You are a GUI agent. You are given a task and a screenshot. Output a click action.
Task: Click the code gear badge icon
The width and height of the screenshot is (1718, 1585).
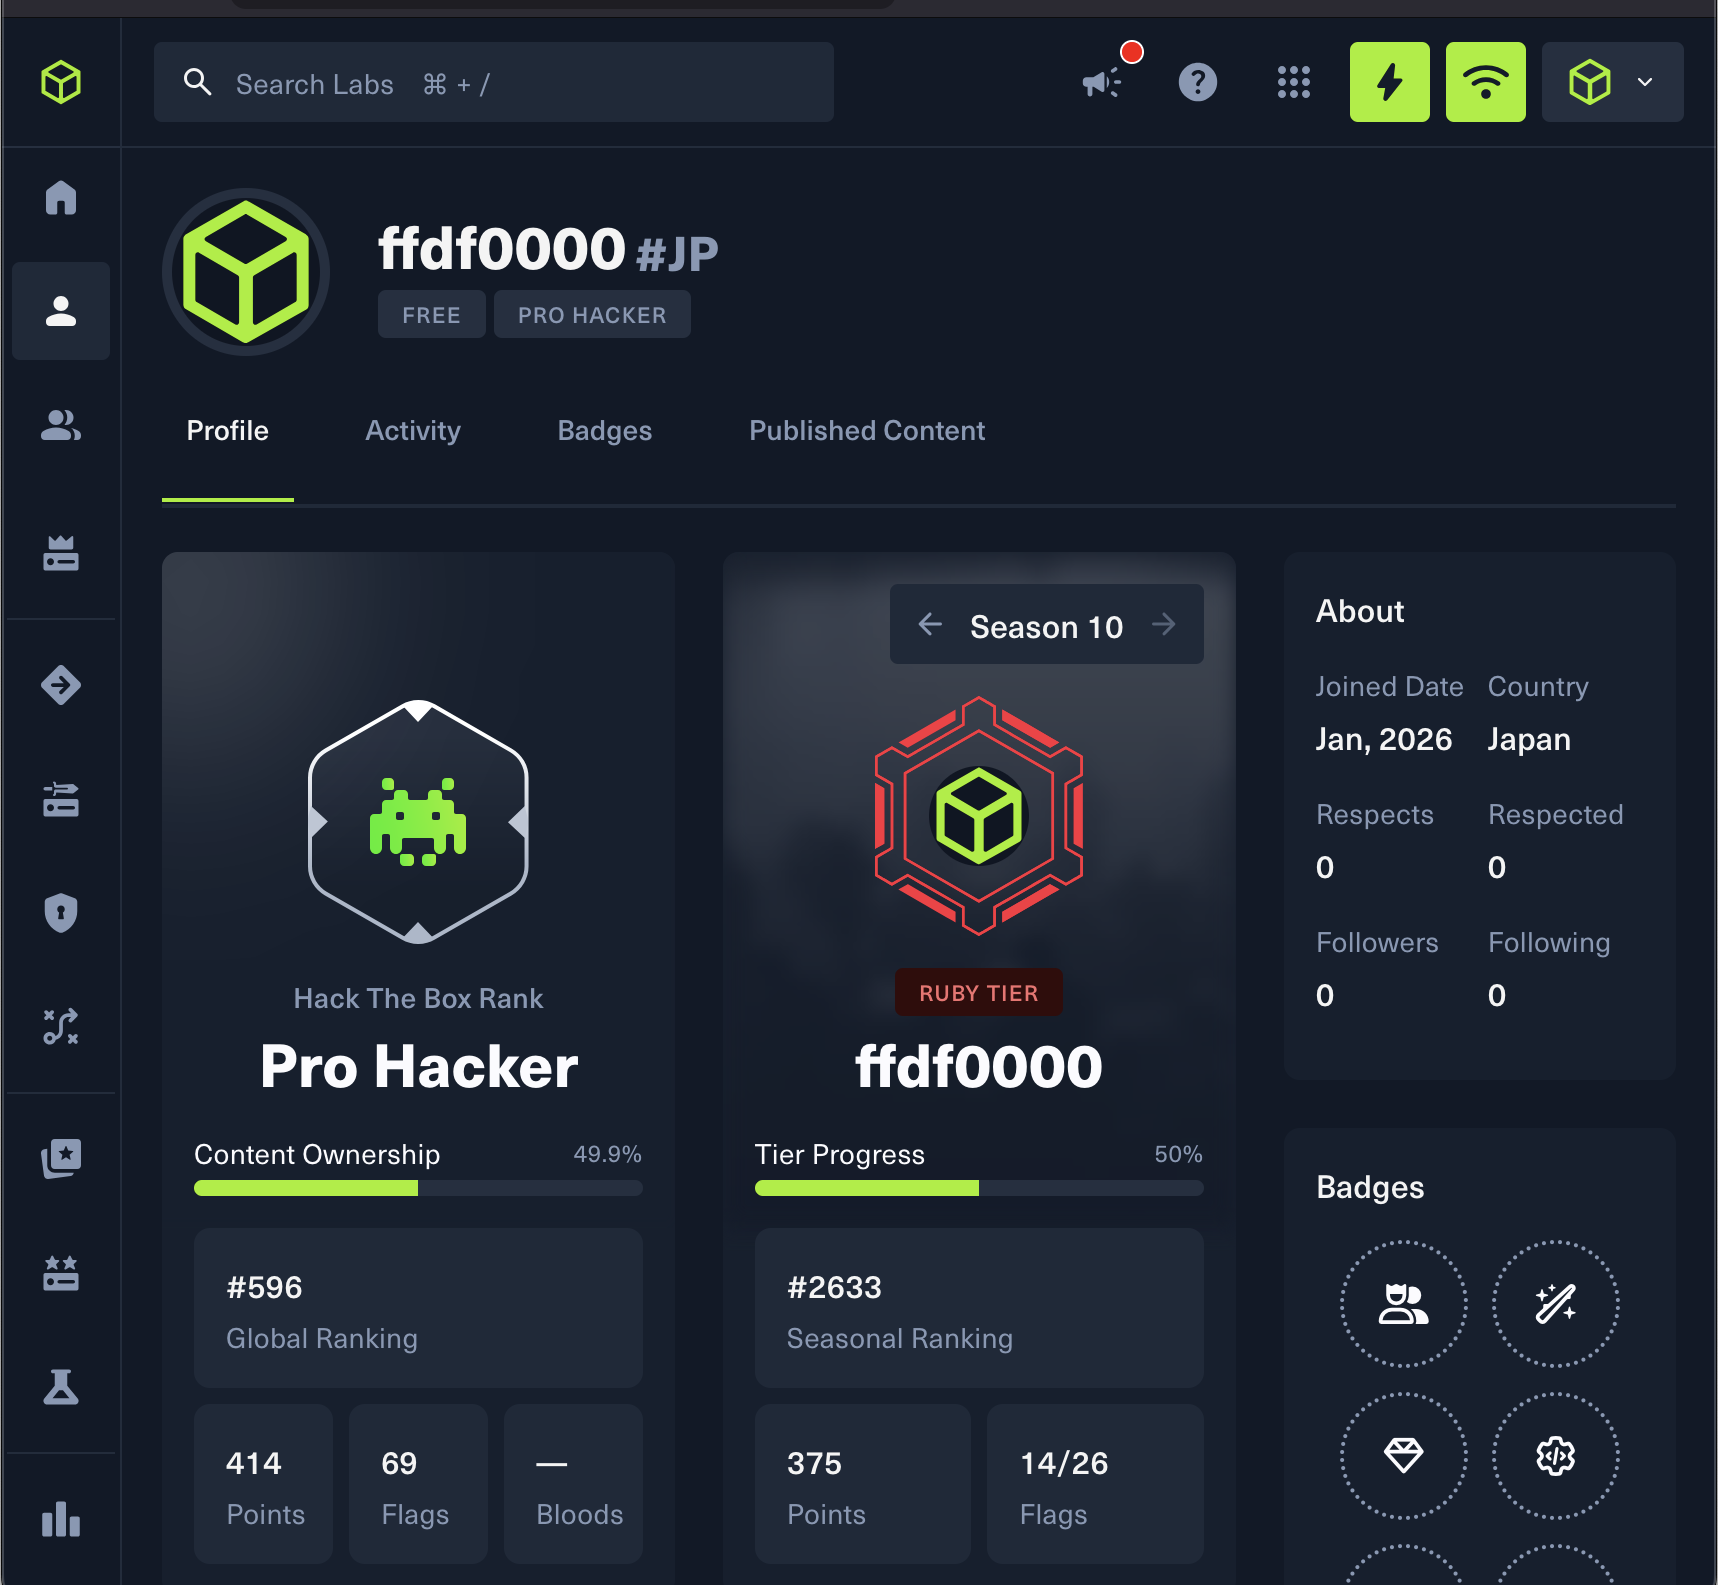[x=1556, y=1456]
